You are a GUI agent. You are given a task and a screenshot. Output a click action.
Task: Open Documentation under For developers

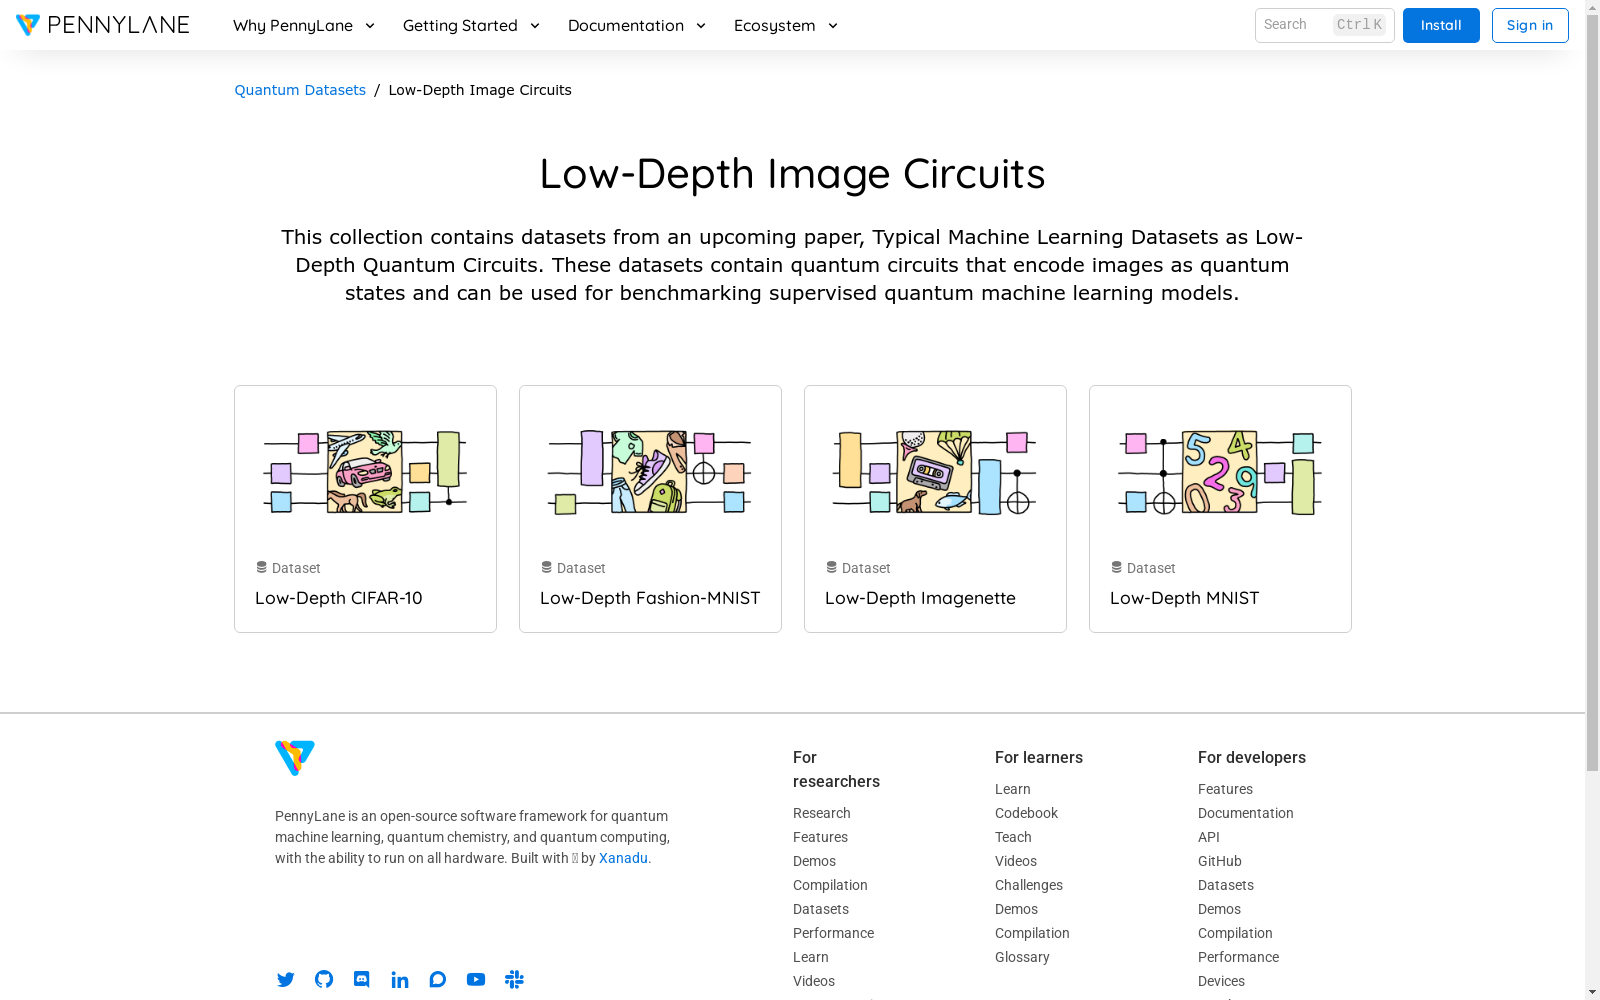1246,813
